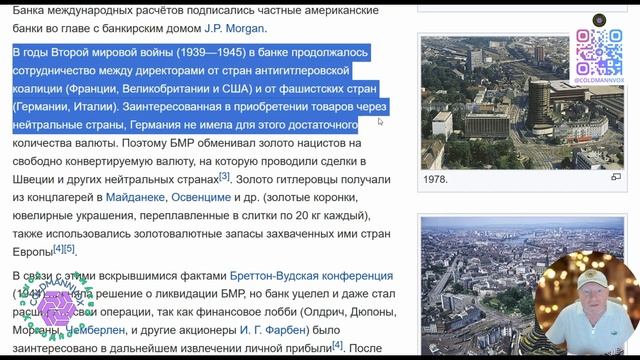Enlarge the 1978 image via expand icon
The image size is (640, 360).
tap(616, 177)
